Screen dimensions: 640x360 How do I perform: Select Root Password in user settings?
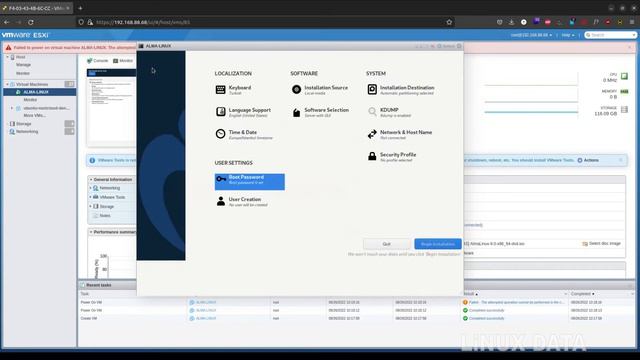pyautogui.click(x=249, y=182)
